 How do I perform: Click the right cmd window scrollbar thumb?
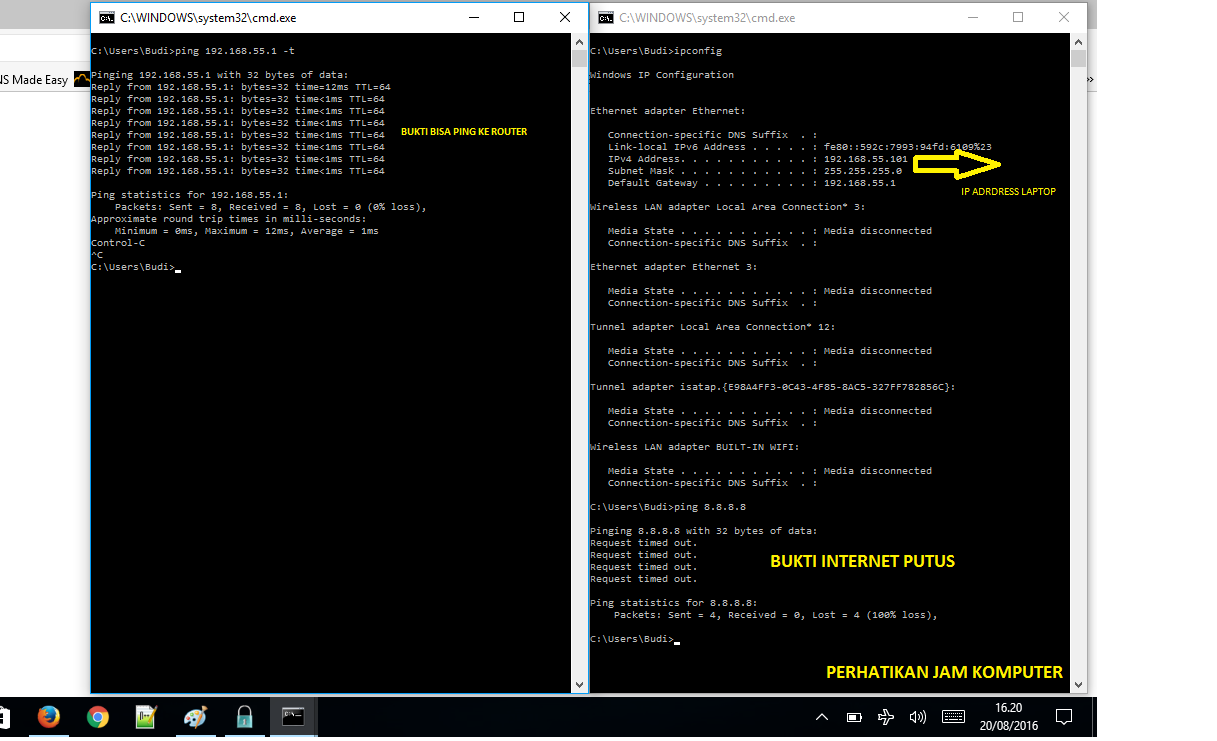point(1078,58)
